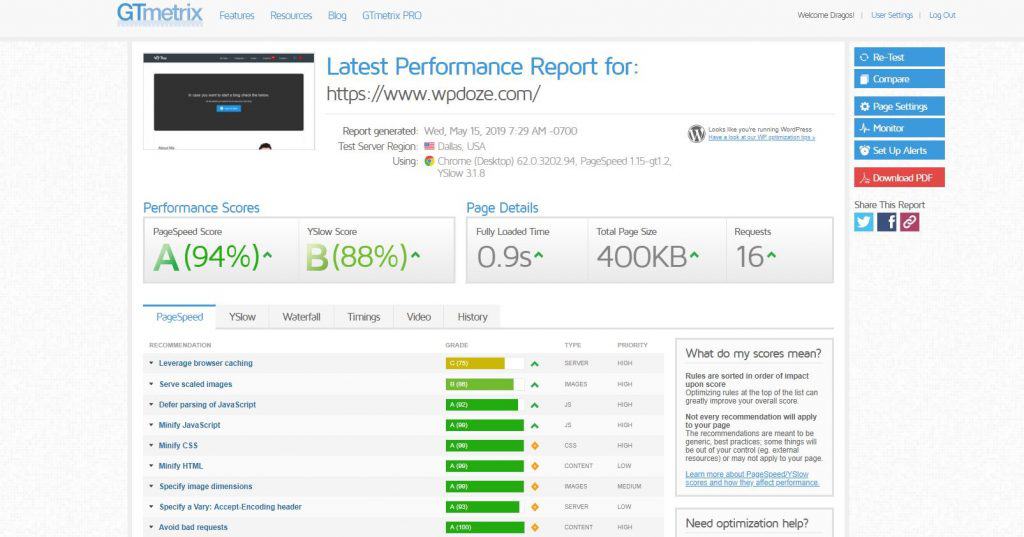This screenshot has height=537, width=1024.
Task: Open the Timings tab
Action: click(364, 317)
